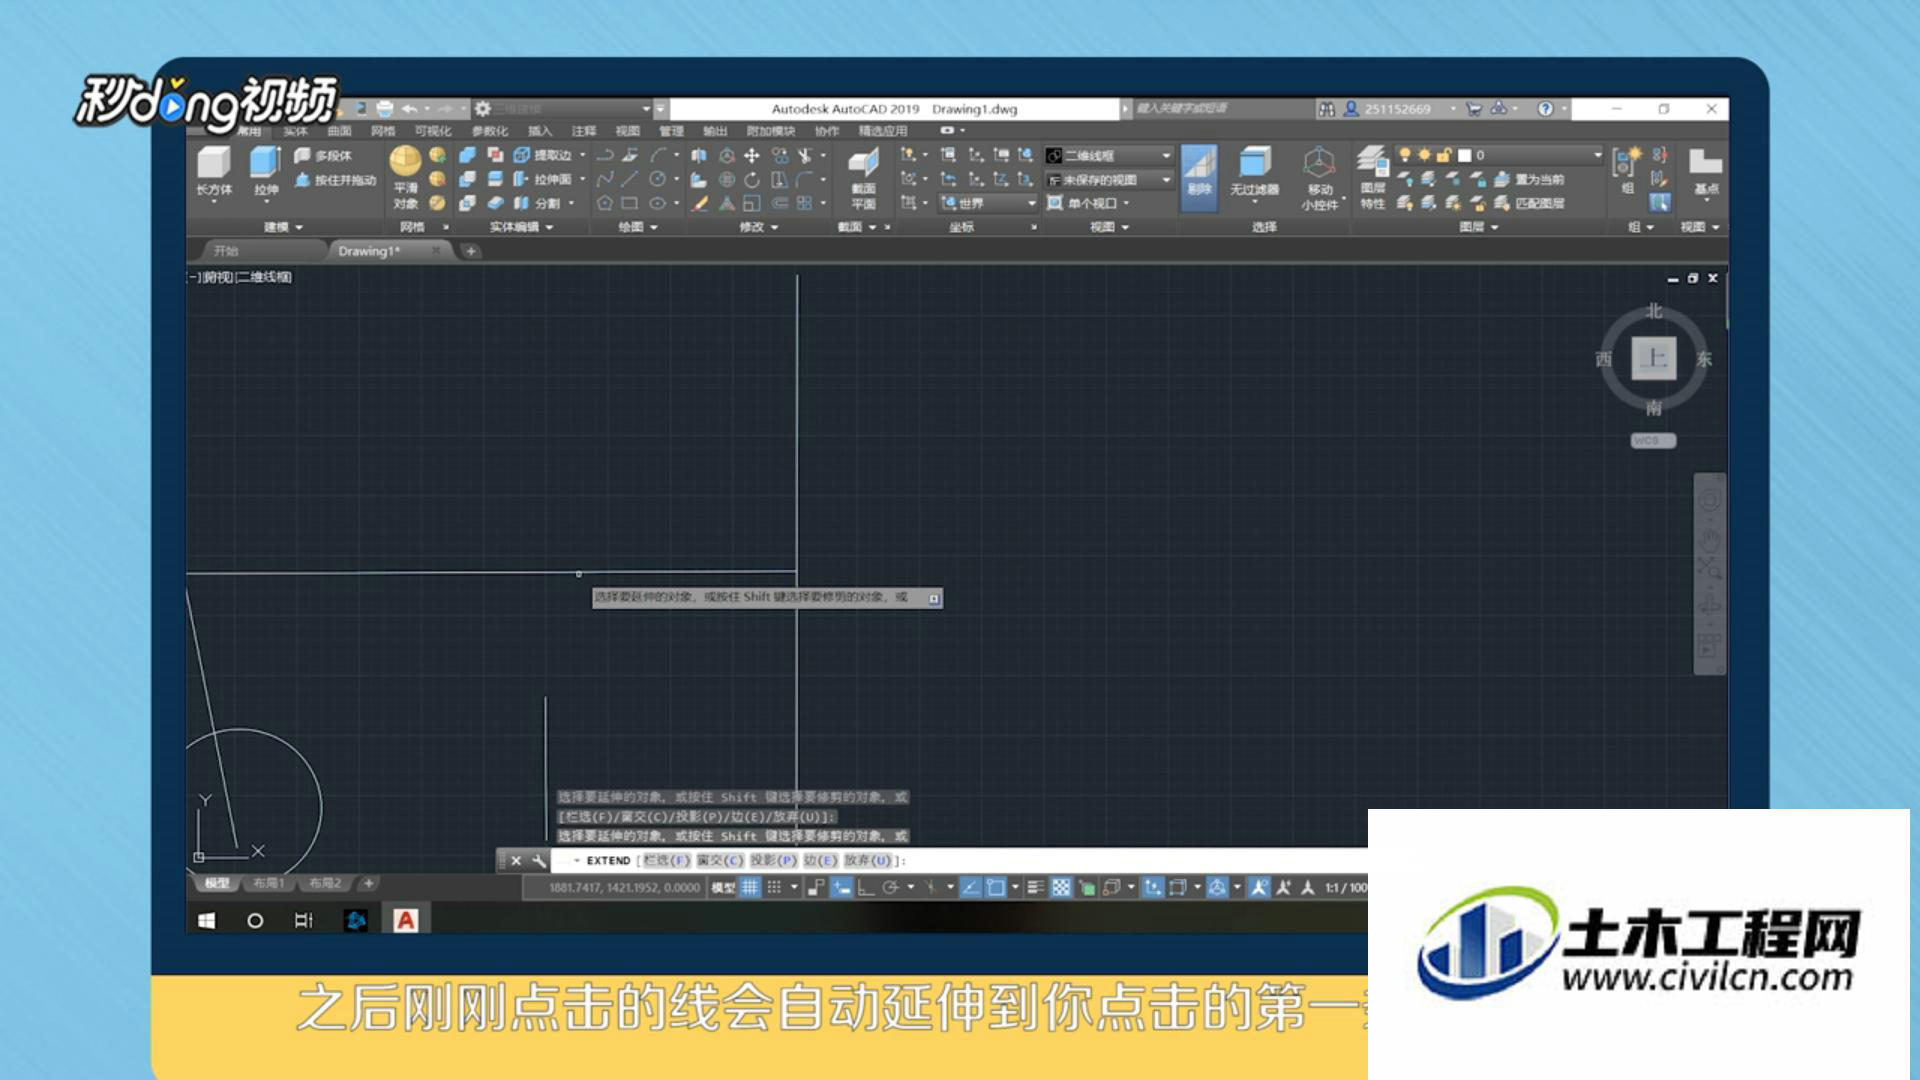Click the 分割 separate solid tool
The image size is (1920, 1080).
[538, 203]
